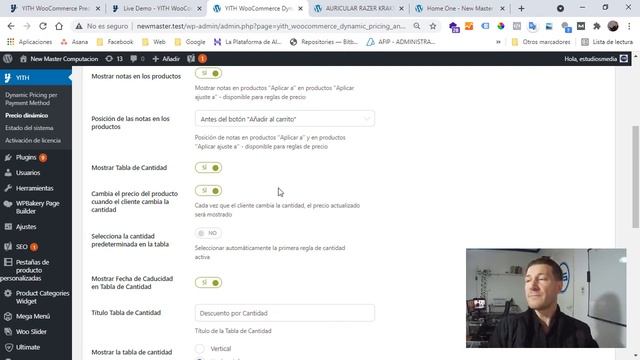Screen dimensions: 640x360
Task: Close the Live Demo - YITH tab
Action: point(199,8)
